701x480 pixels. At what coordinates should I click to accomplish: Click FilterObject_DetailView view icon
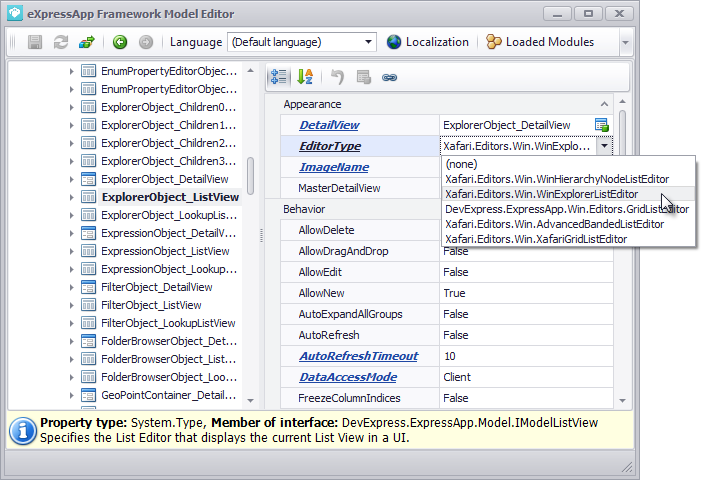point(89,287)
